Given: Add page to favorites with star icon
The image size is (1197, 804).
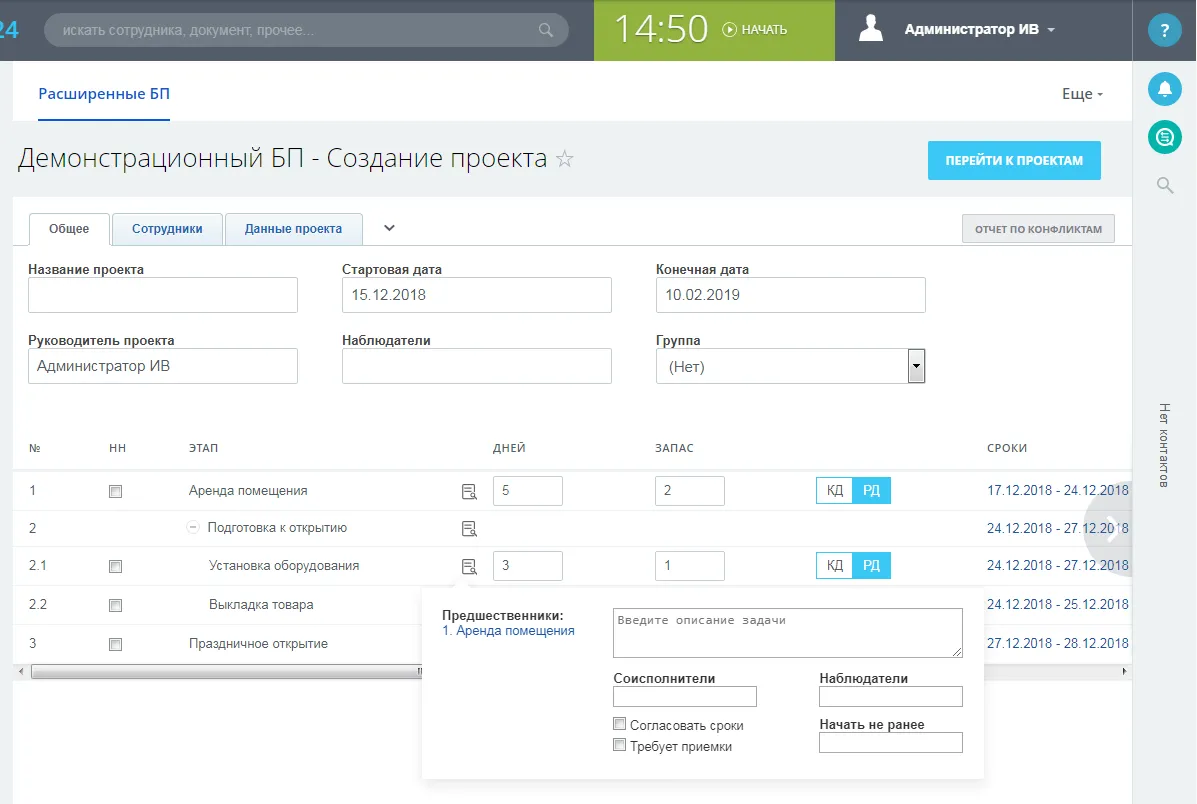Looking at the screenshot, I should point(565,159).
